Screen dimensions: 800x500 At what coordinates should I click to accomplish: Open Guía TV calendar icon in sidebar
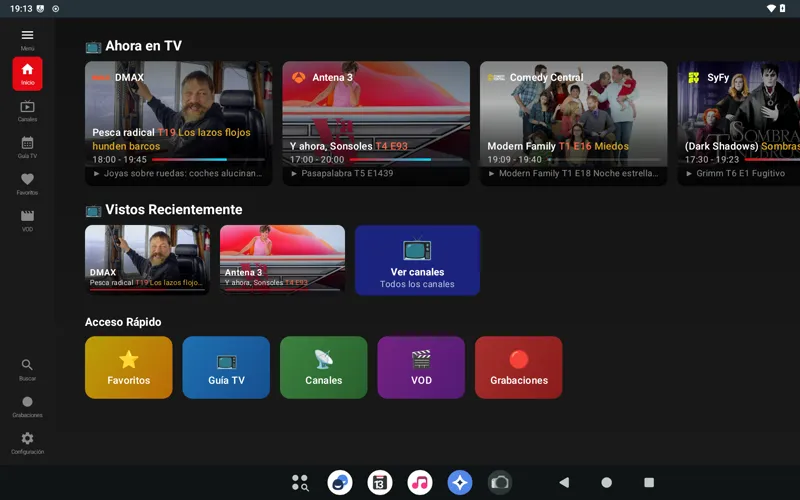point(27,147)
